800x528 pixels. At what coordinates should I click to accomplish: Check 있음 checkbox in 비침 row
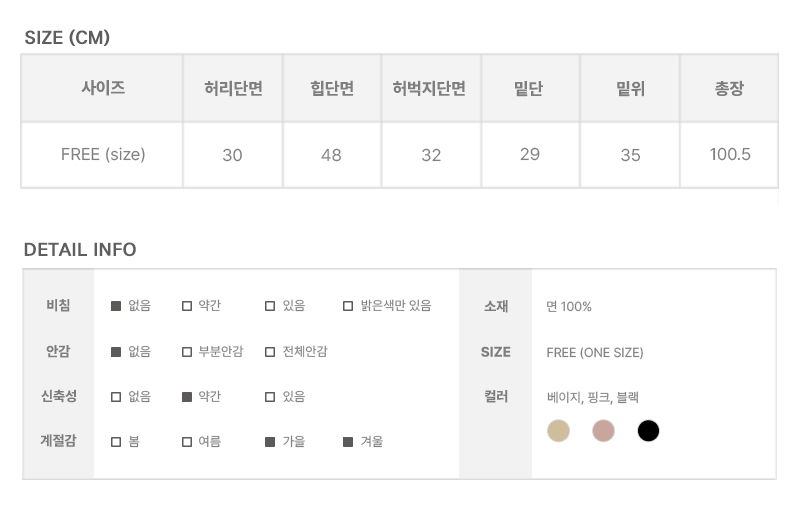tap(270, 306)
